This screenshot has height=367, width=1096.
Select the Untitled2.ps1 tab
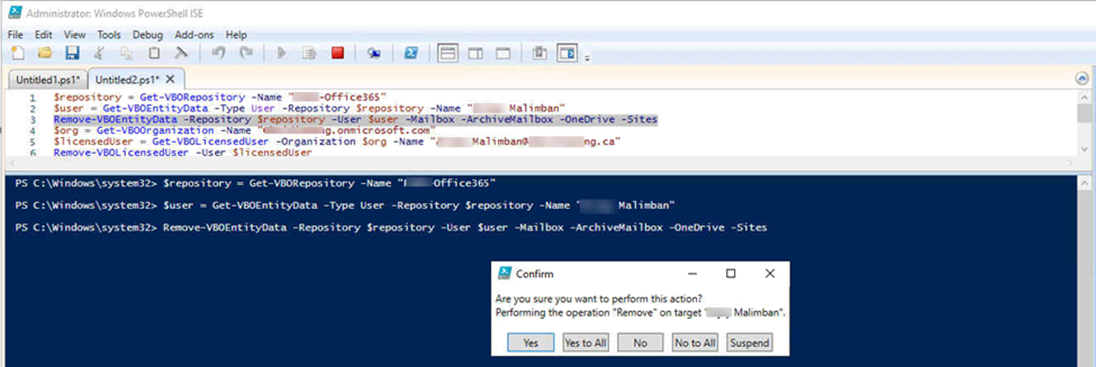click(x=127, y=79)
